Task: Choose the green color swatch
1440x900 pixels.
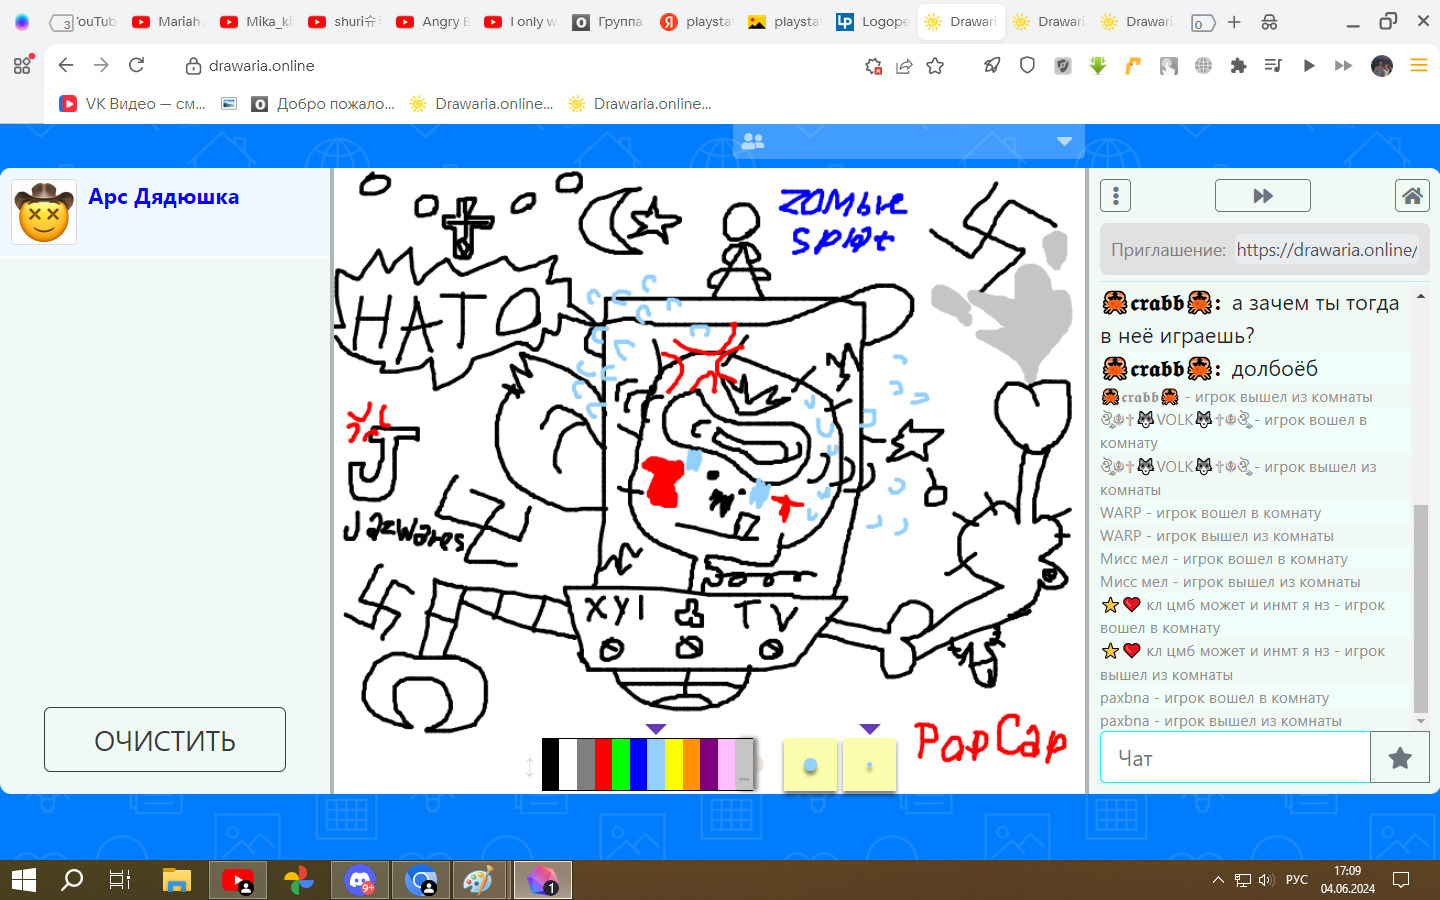Action: coord(621,764)
